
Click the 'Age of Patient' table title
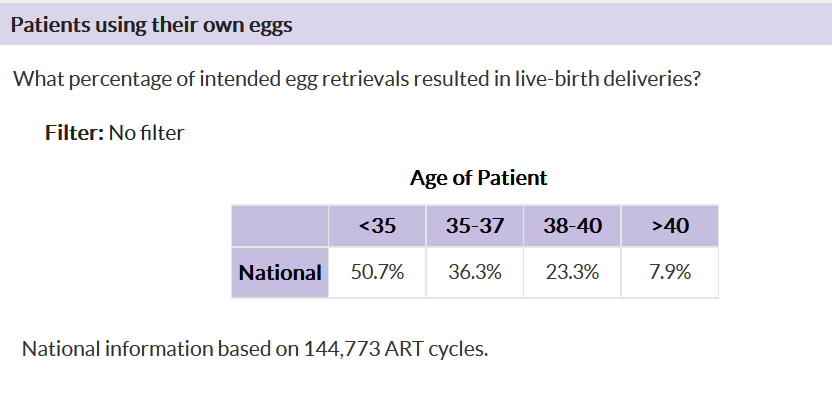[478, 177]
